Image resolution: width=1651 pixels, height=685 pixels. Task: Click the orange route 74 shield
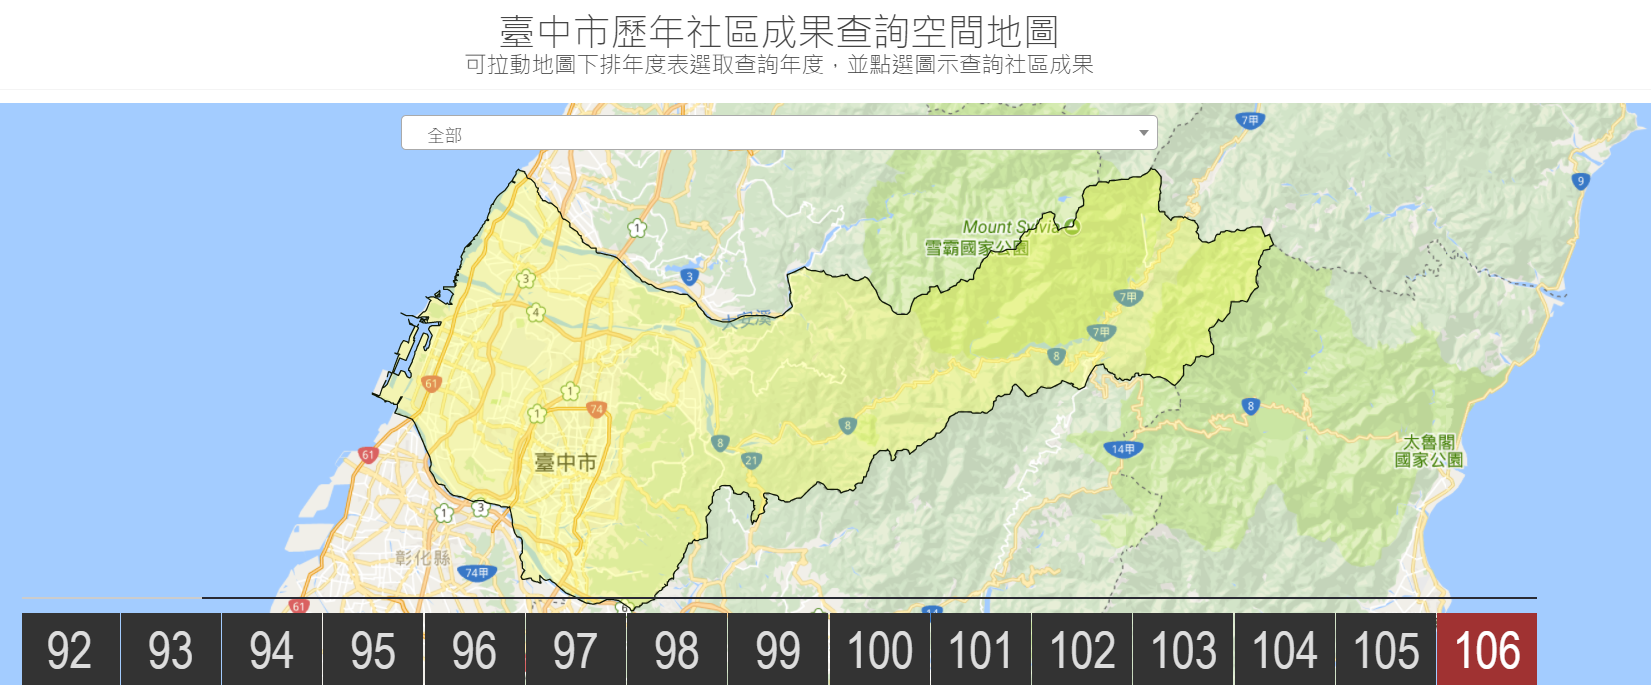pos(597,409)
